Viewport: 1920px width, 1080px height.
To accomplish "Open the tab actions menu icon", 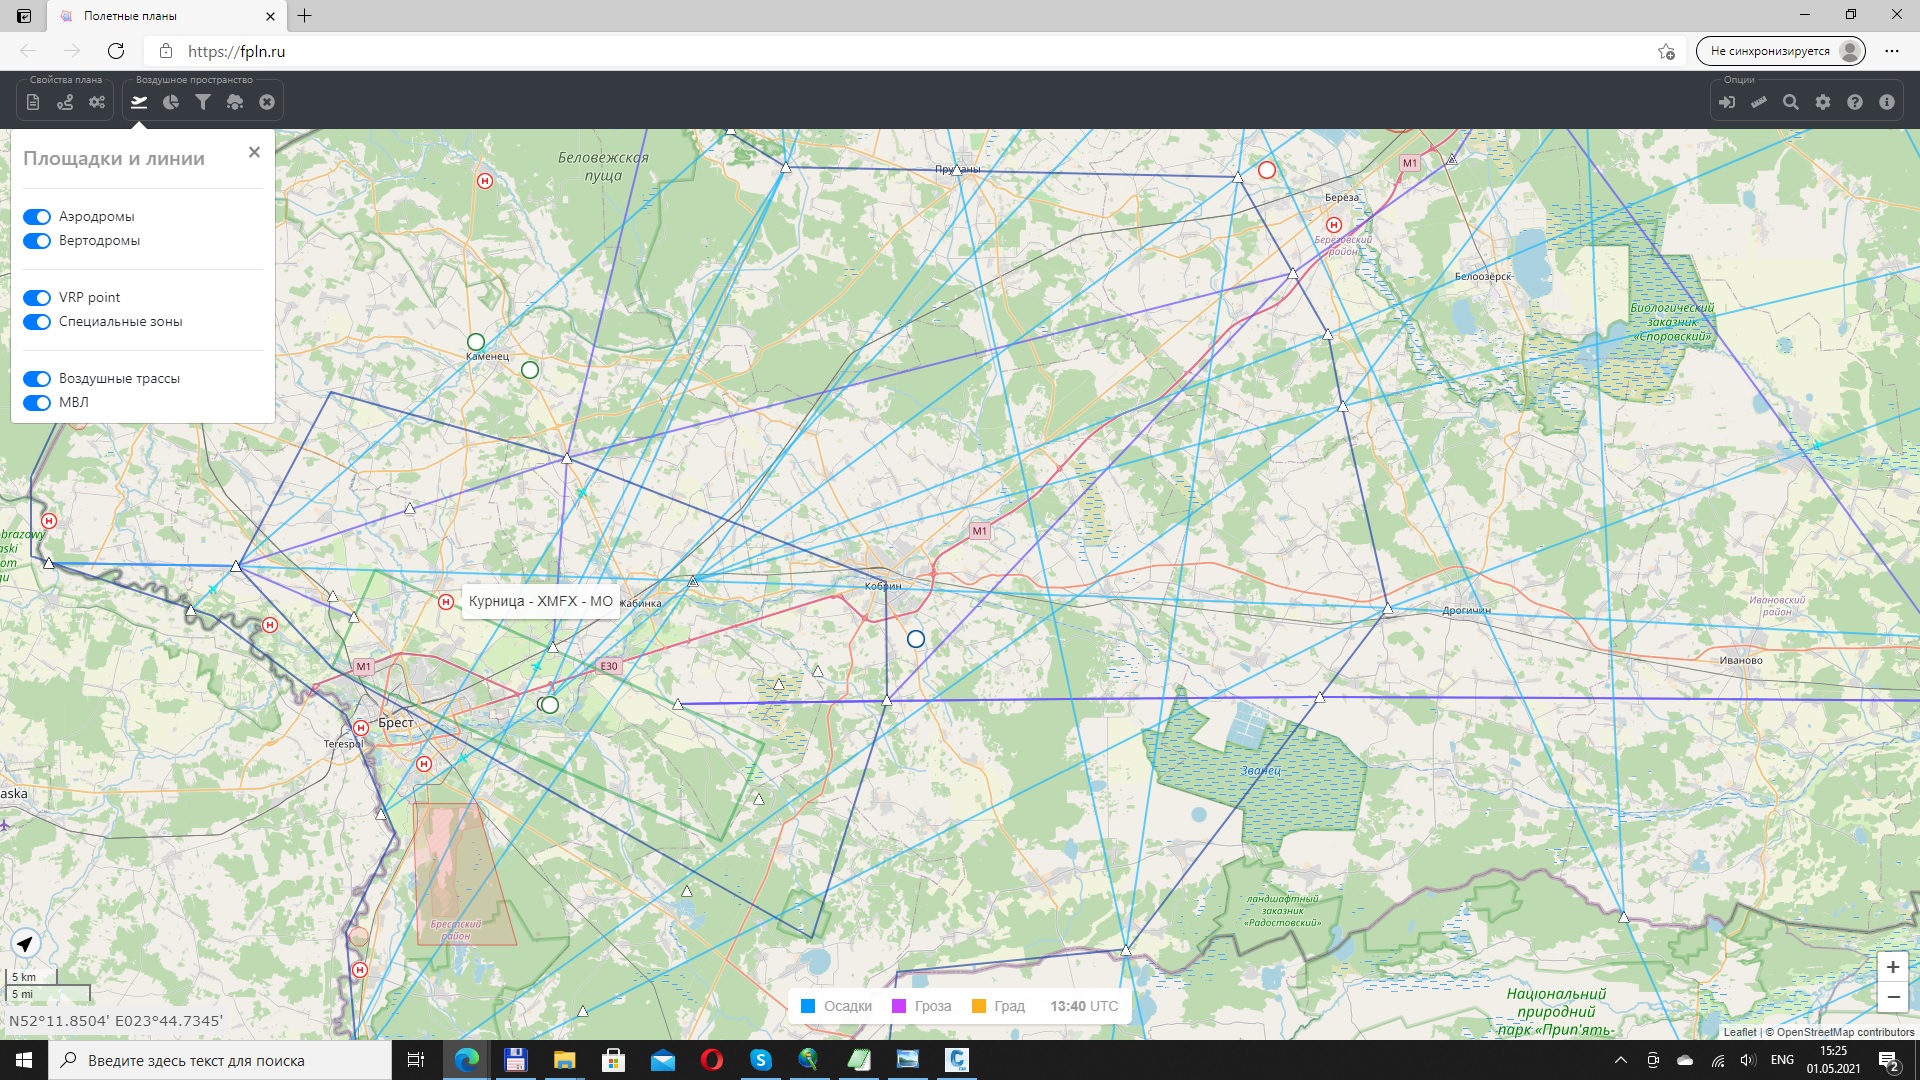I will (x=24, y=16).
